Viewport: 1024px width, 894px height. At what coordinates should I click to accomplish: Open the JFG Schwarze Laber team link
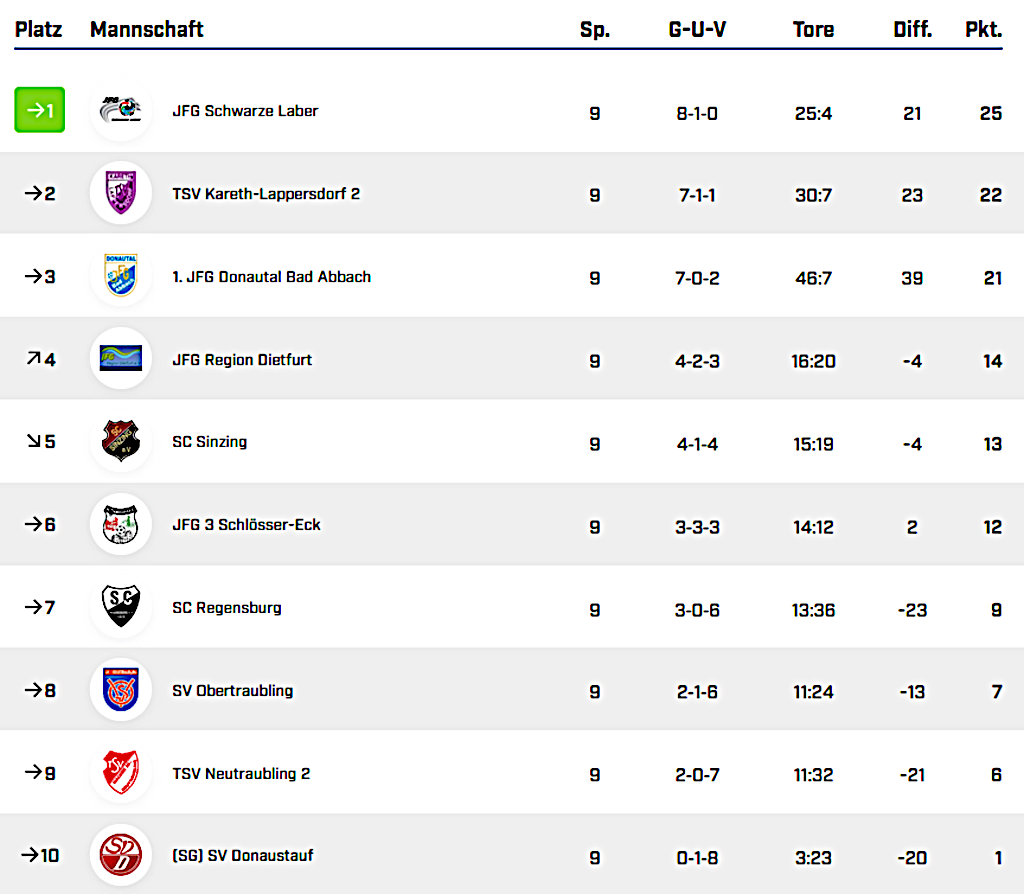pyautogui.click(x=245, y=111)
